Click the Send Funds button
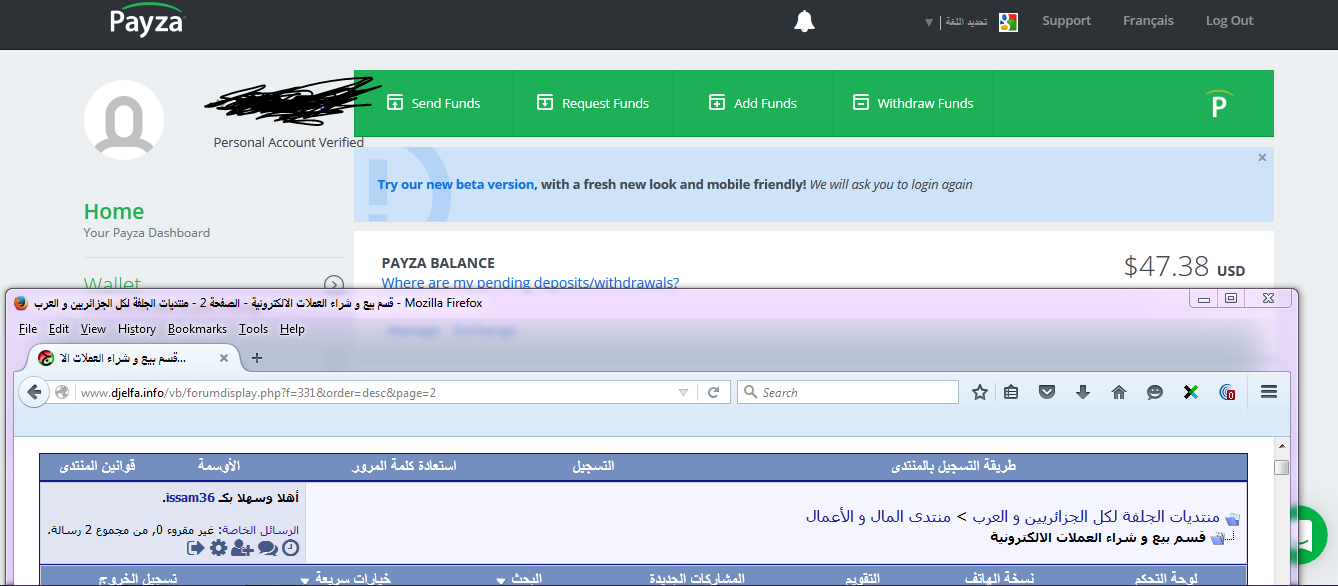Screen dimensions: 1338x586 point(434,103)
